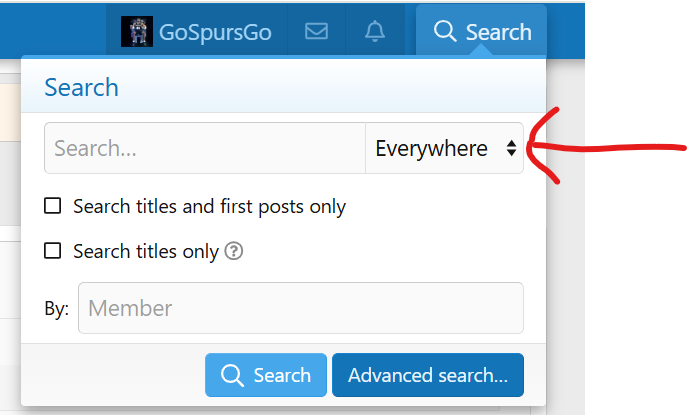Click the help icon beside Search titles only
The height and width of the screenshot is (415, 688).
click(234, 251)
